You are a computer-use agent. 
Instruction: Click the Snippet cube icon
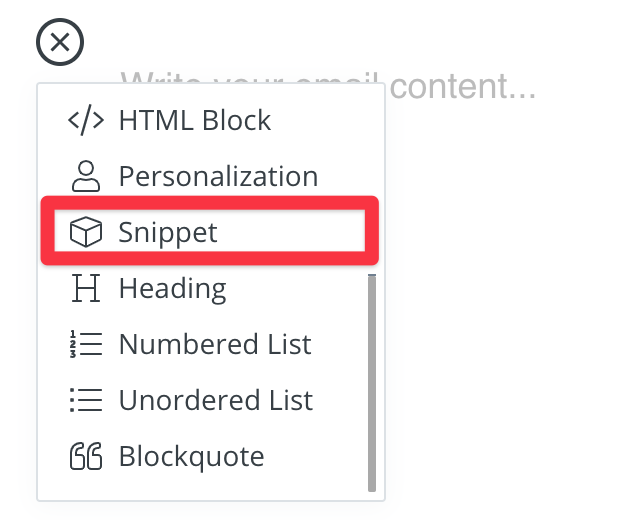click(x=86, y=233)
